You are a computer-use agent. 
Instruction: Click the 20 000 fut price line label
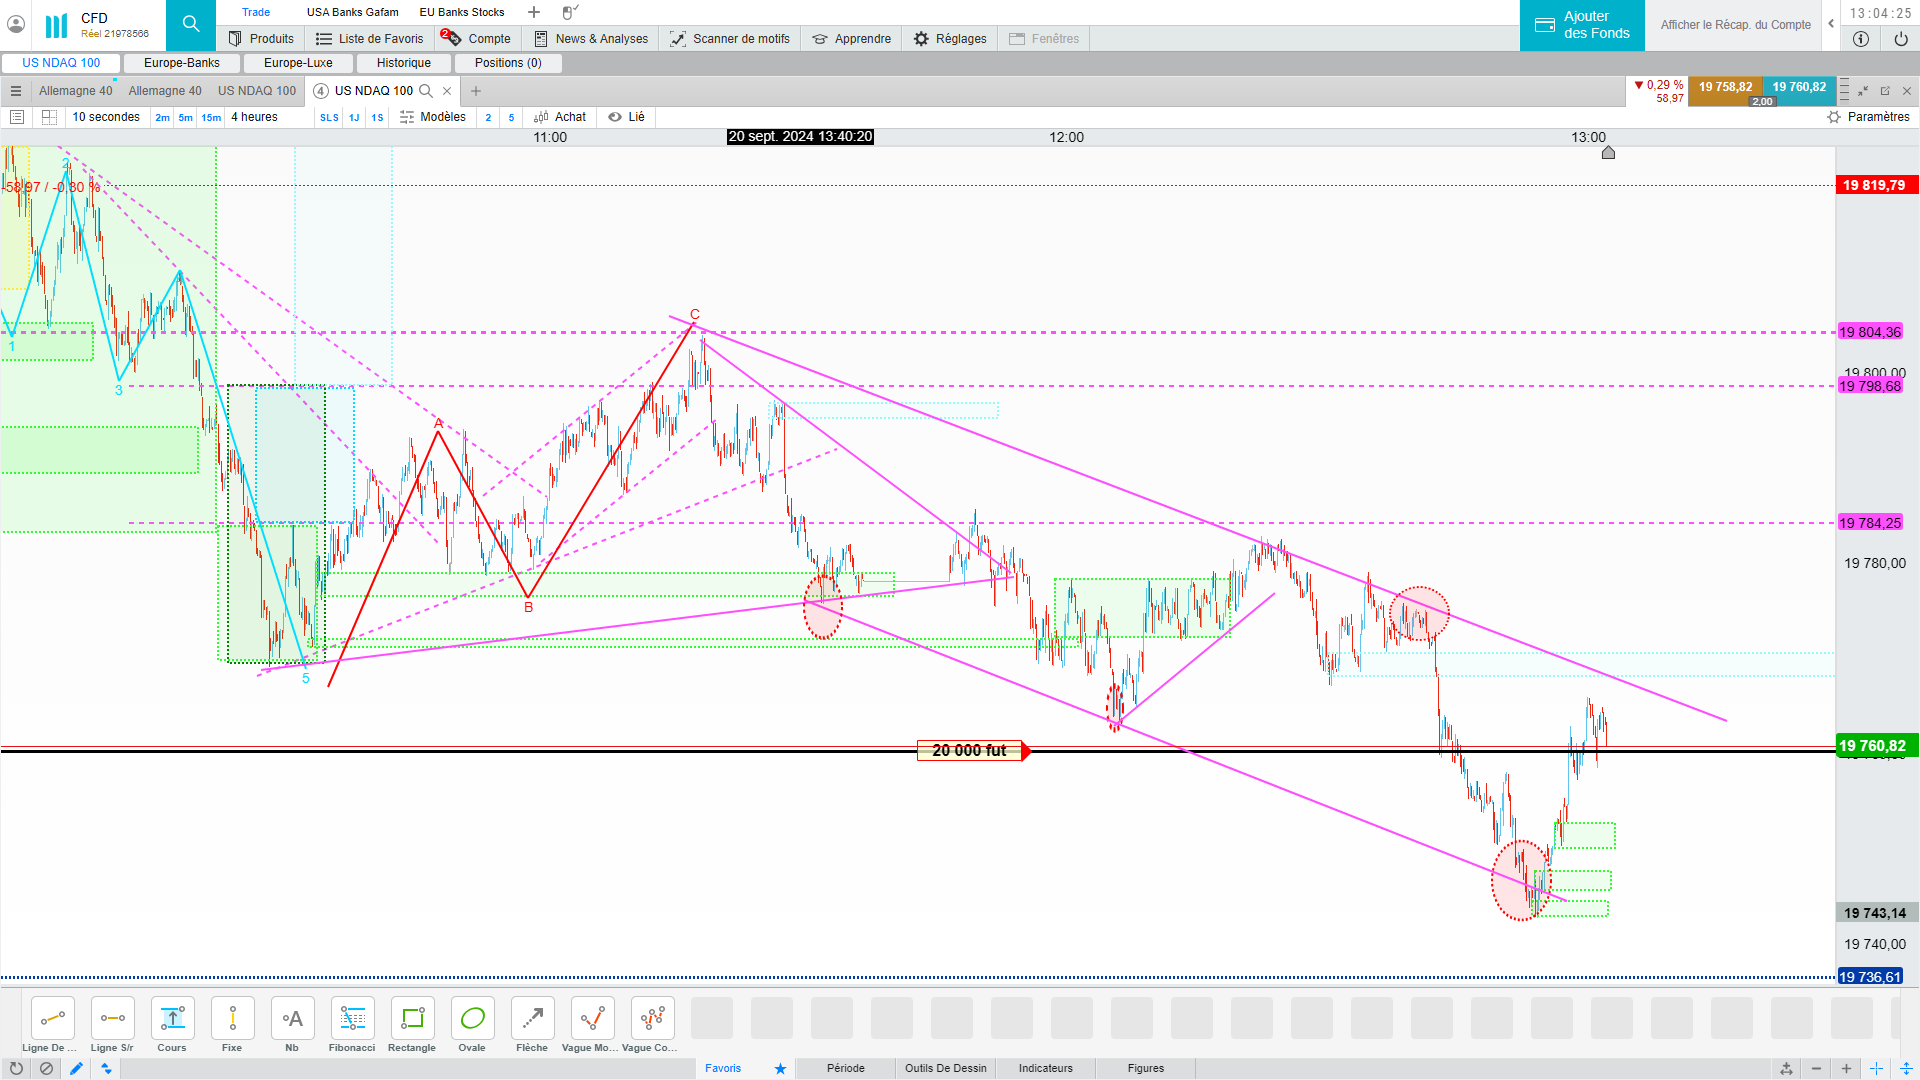969,751
